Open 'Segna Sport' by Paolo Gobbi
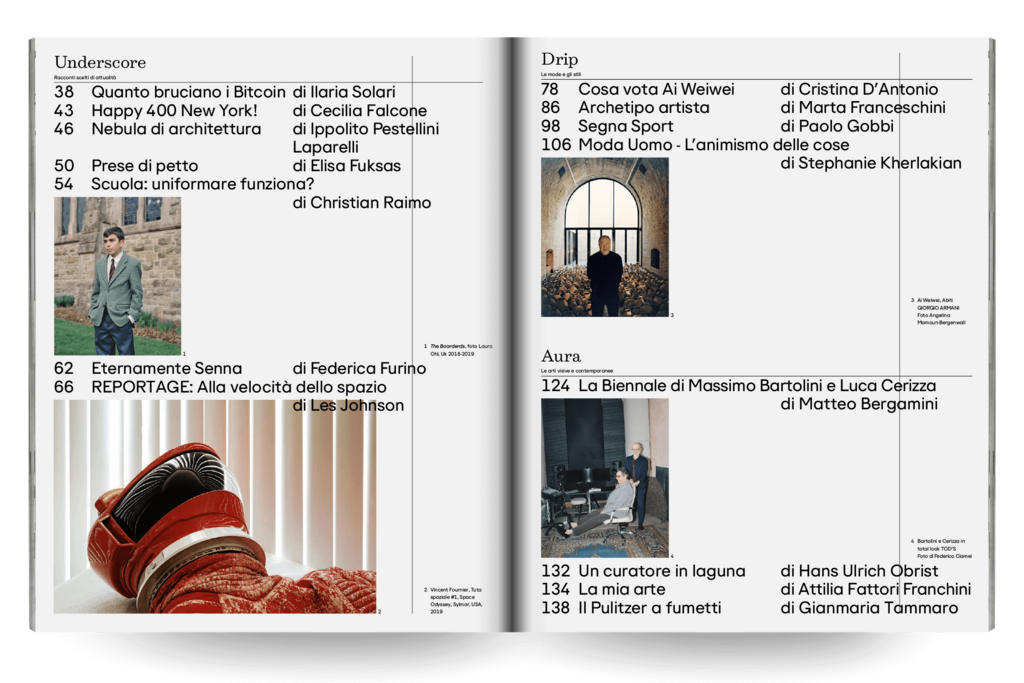This screenshot has width=1024, height=683. click(x=630, y=125)
